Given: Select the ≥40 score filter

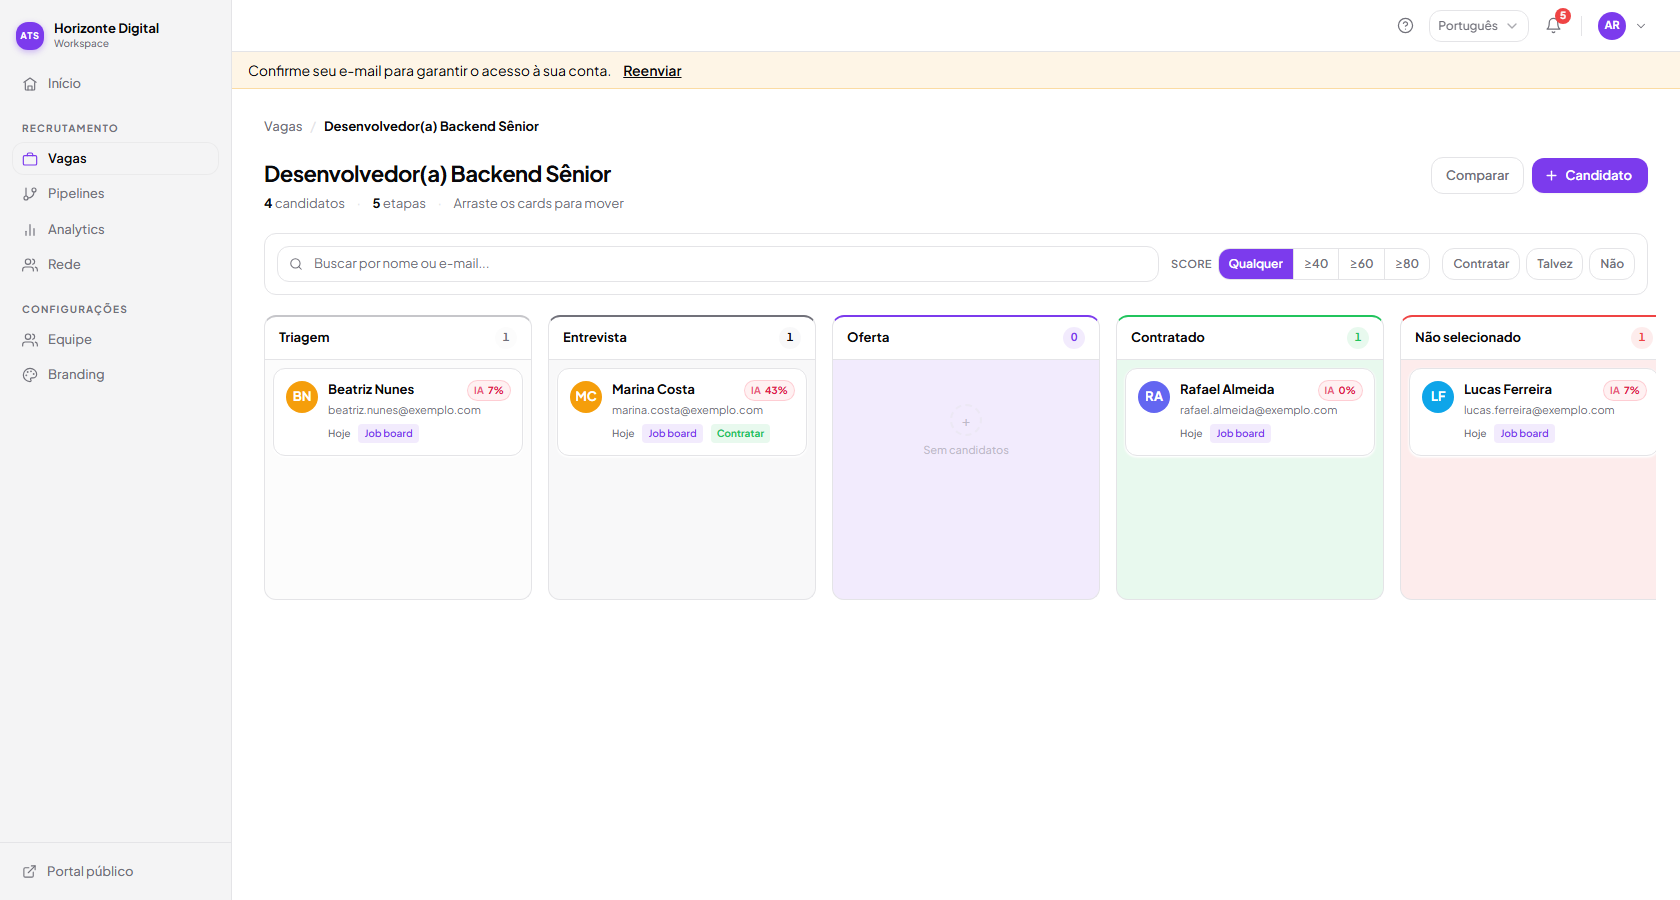Looking at the screenshot, I should coord(1316,264).
